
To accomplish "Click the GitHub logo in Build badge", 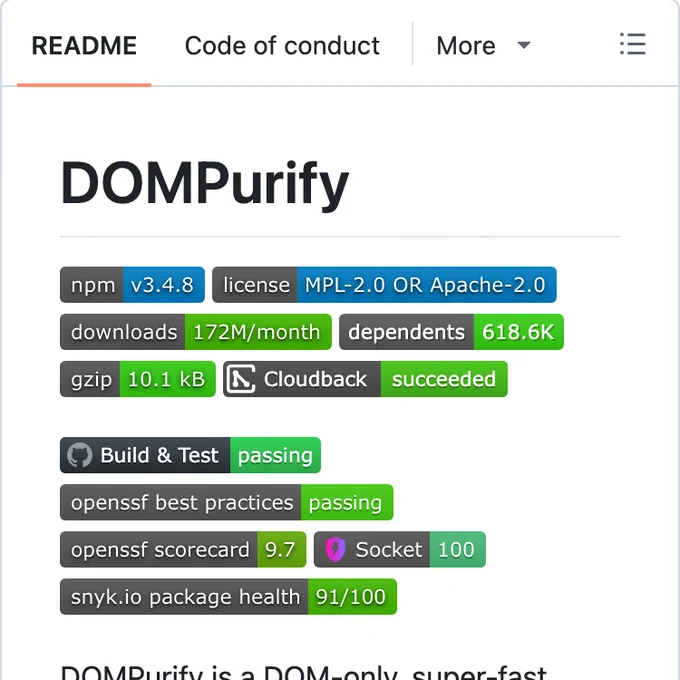I will (79, 455).
